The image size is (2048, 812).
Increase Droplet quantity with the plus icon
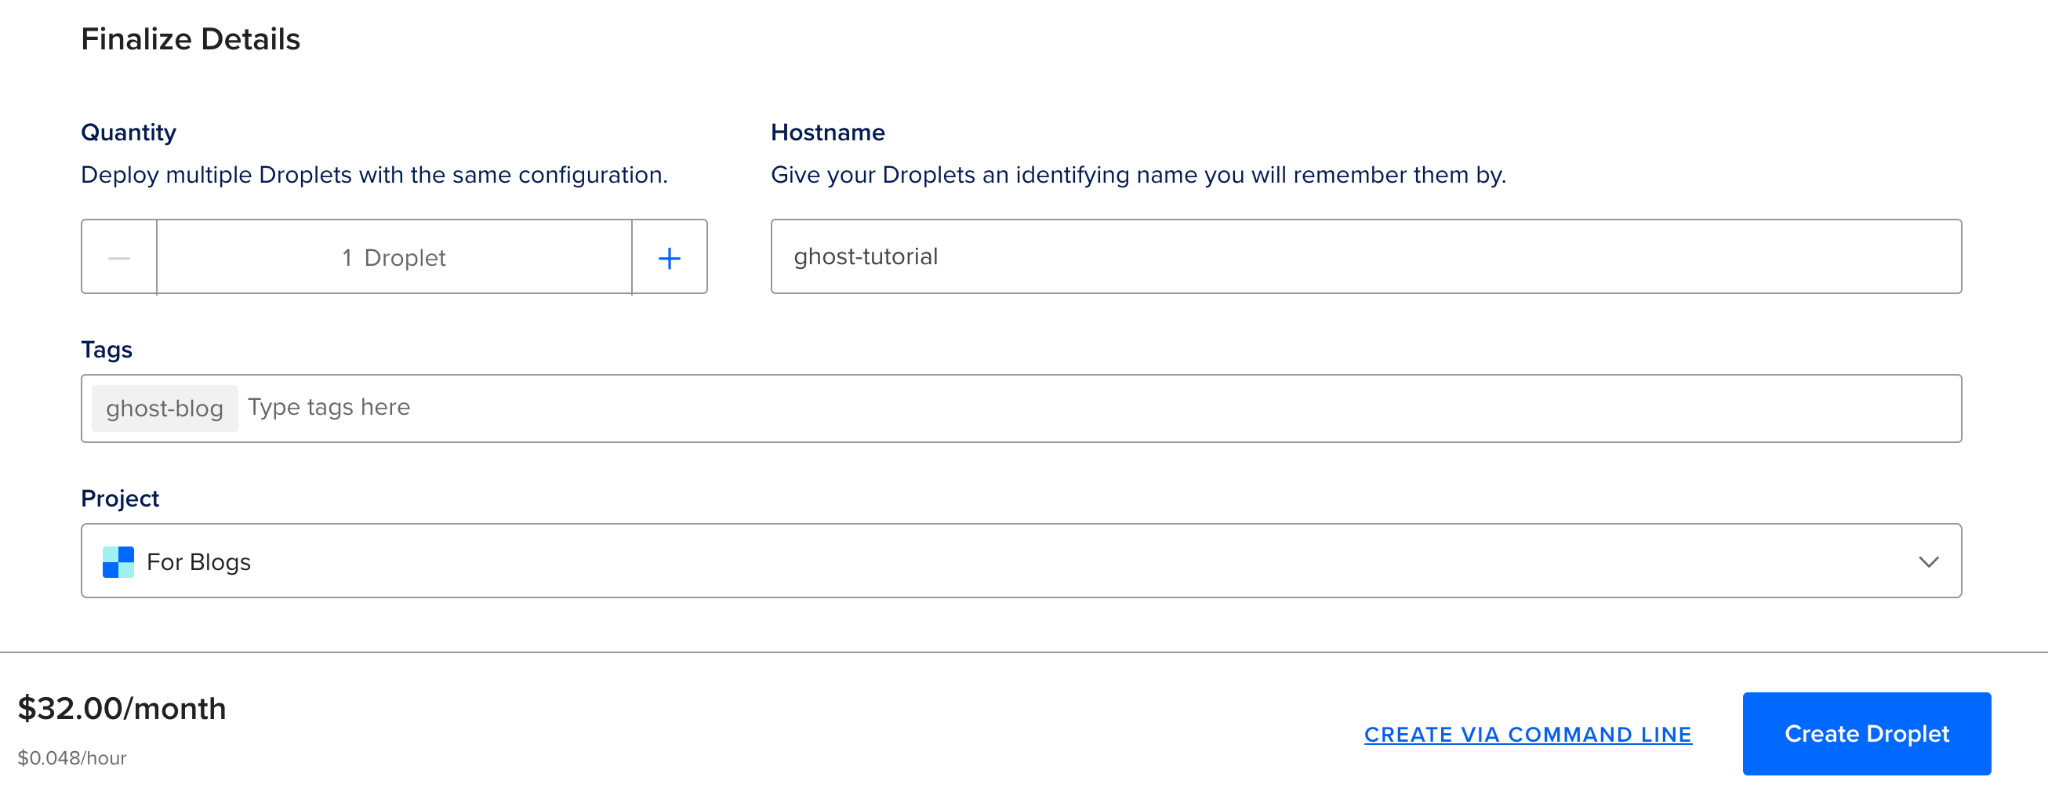point(669,258)
